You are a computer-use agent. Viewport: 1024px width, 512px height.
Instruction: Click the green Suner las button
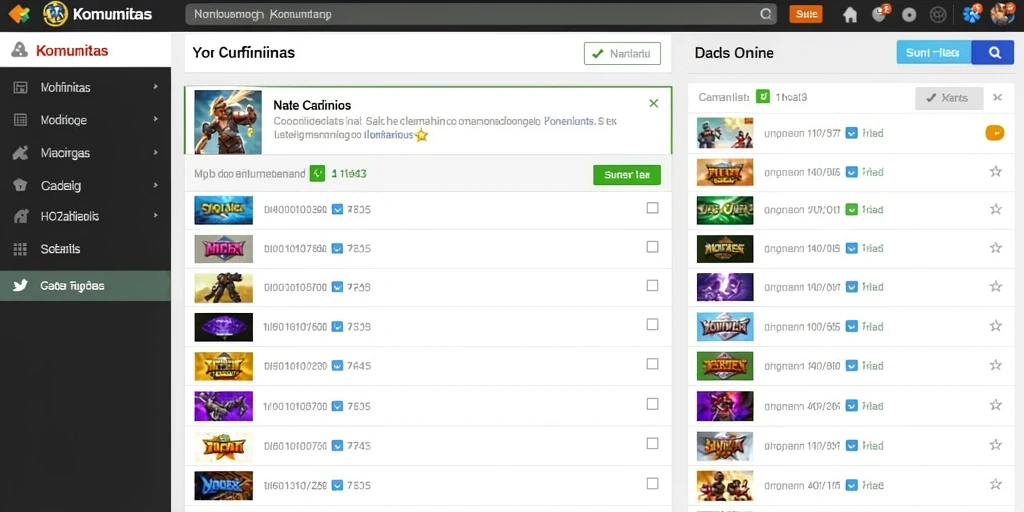(627, 174)
